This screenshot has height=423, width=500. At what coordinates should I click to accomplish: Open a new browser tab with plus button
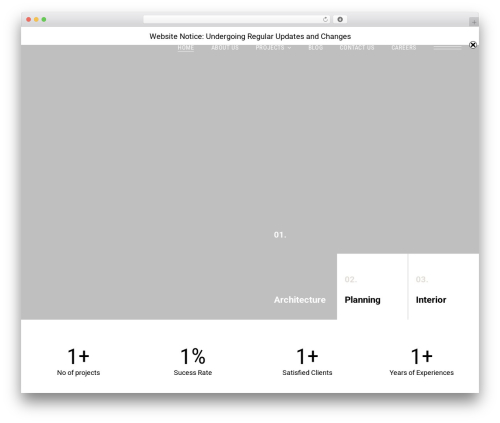tap(474, 22)
